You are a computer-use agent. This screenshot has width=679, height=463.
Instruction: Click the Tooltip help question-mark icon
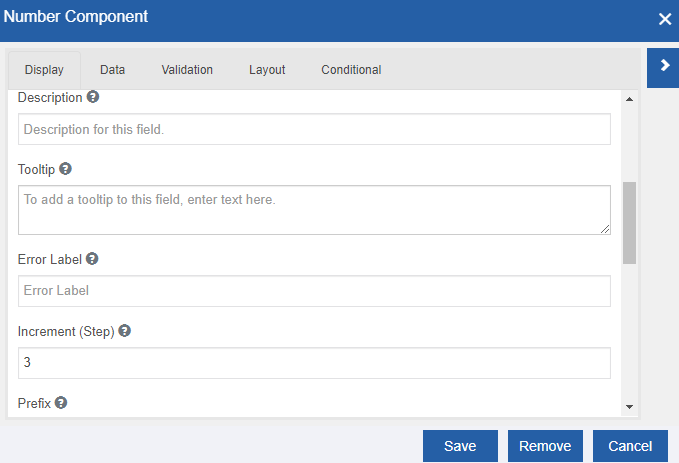tap(65, 168)
